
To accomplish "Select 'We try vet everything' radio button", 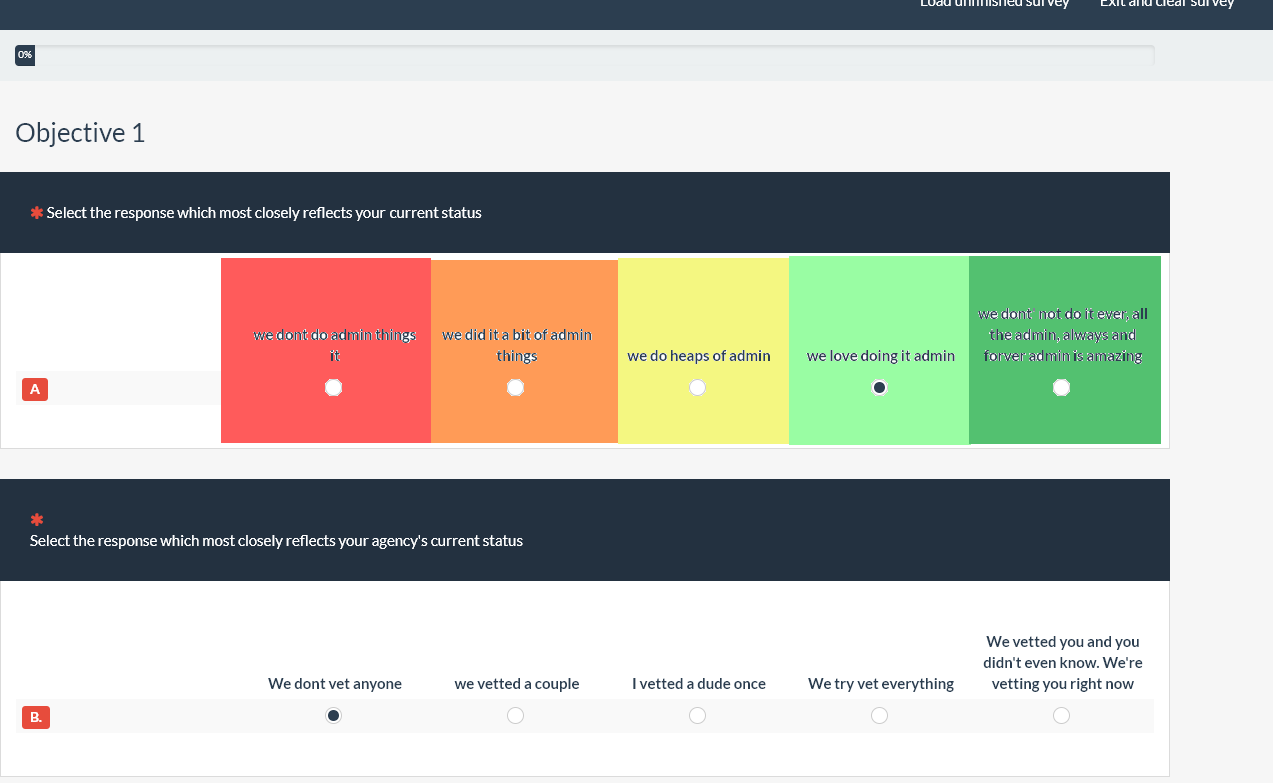I will (x=879, y=715).
